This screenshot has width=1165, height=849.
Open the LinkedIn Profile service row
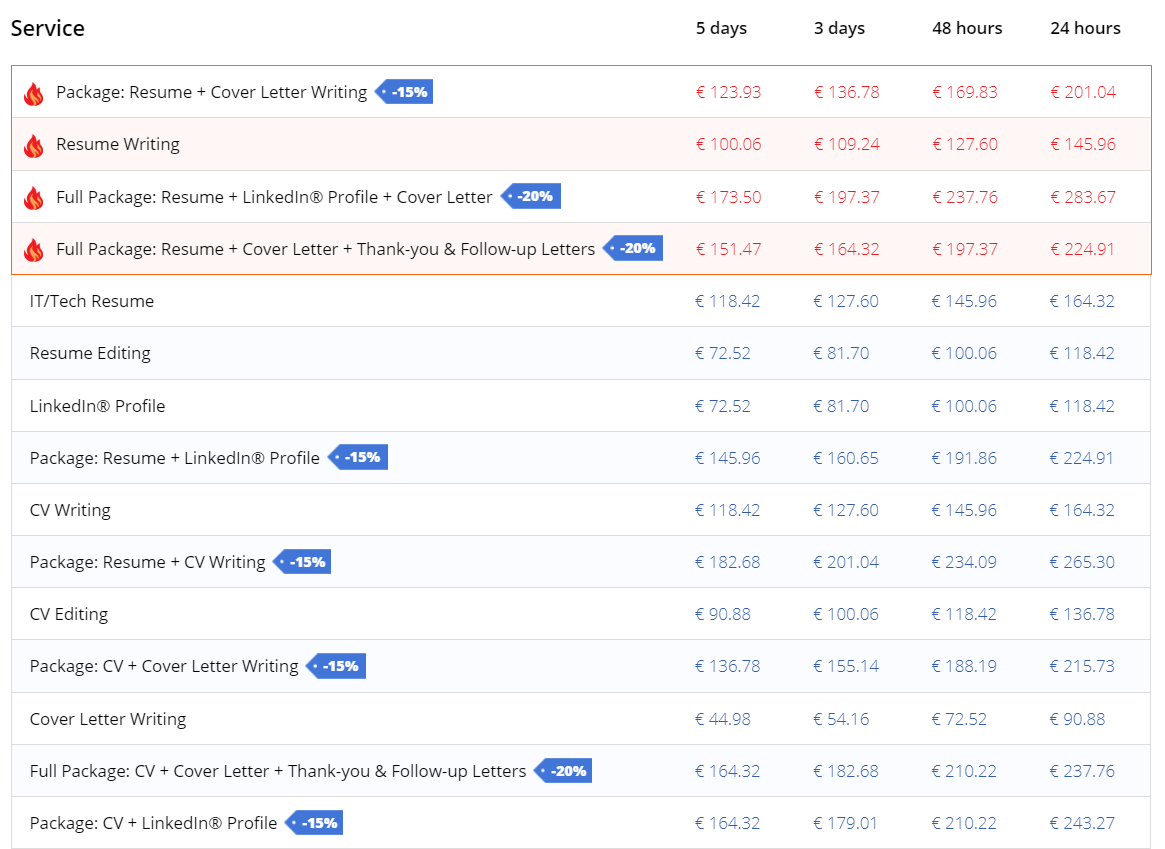click(x=97, y=406)
